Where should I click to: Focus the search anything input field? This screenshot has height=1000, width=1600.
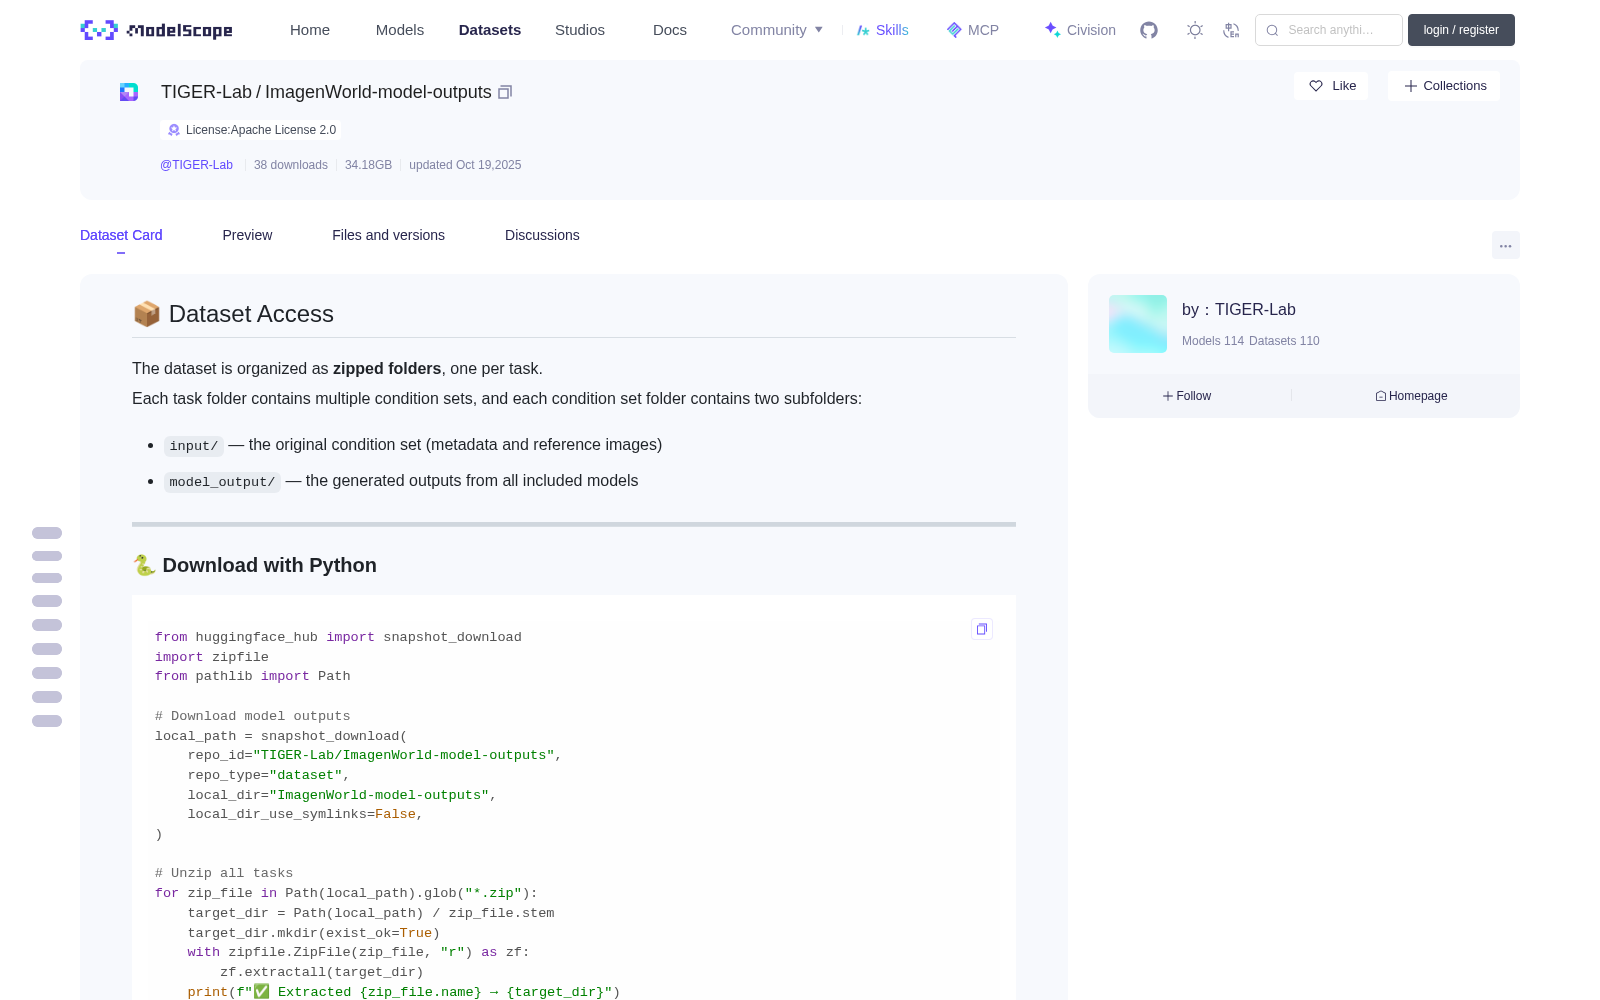(1329, 30)
